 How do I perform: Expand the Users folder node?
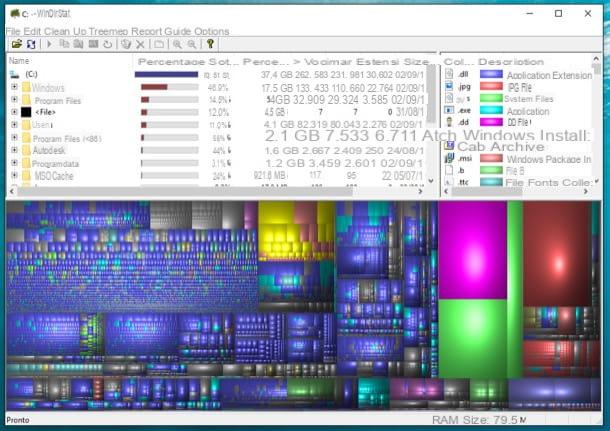point(14,125)
